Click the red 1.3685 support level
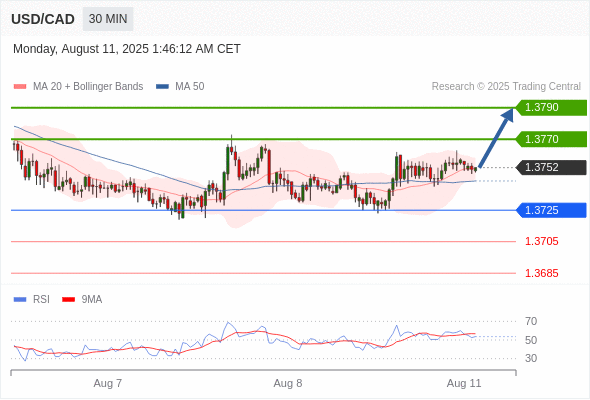The image size is (590, 400). 541,273
